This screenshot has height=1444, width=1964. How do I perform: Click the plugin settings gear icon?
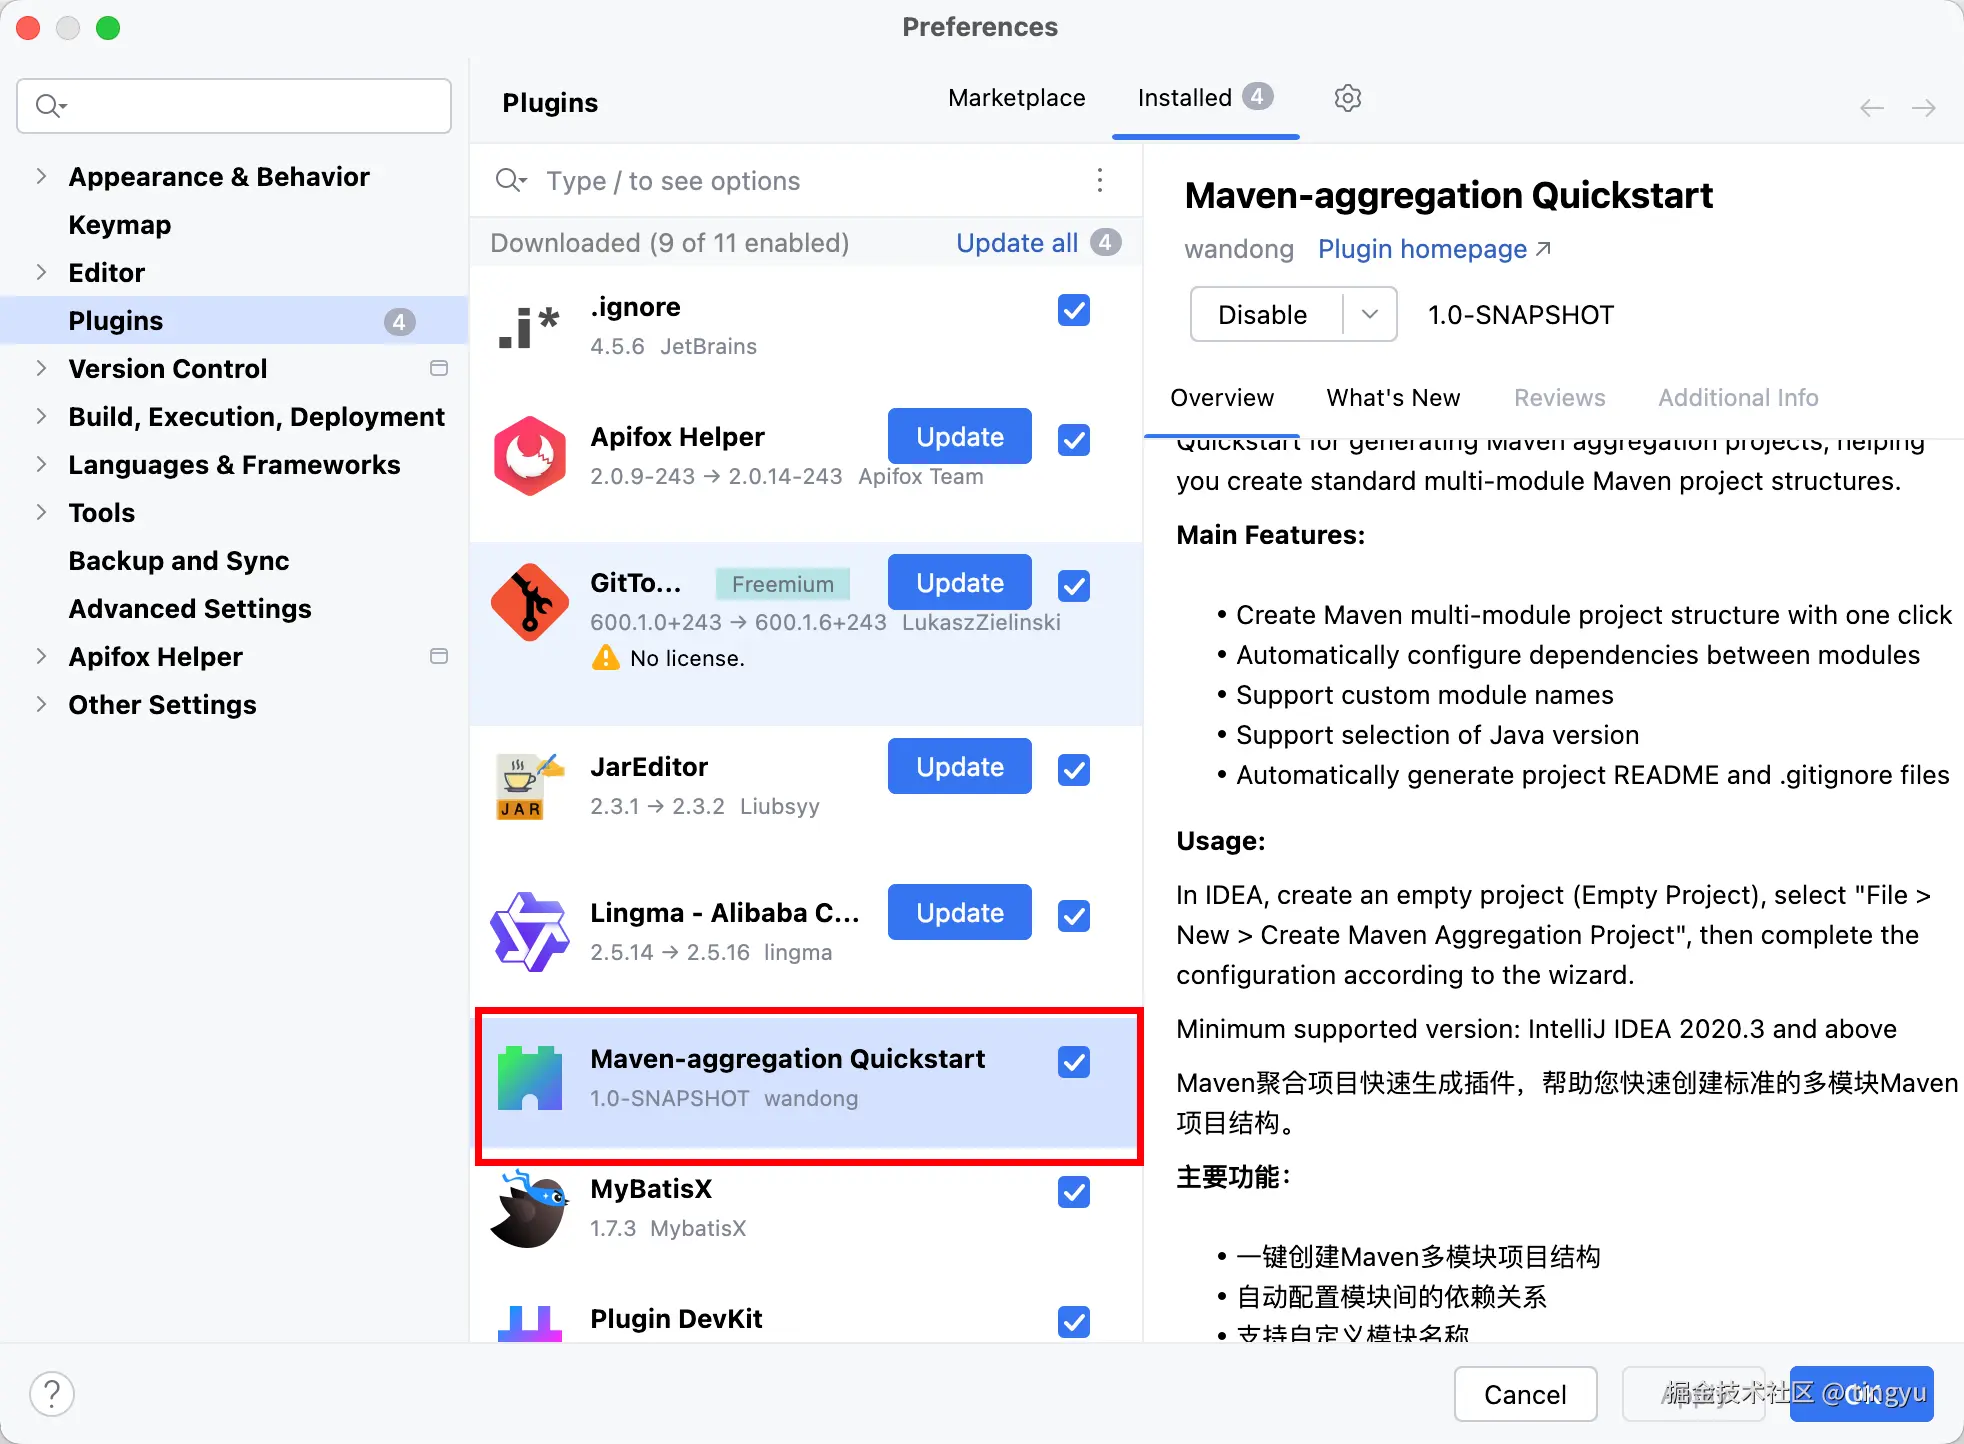pos(1347,98)
